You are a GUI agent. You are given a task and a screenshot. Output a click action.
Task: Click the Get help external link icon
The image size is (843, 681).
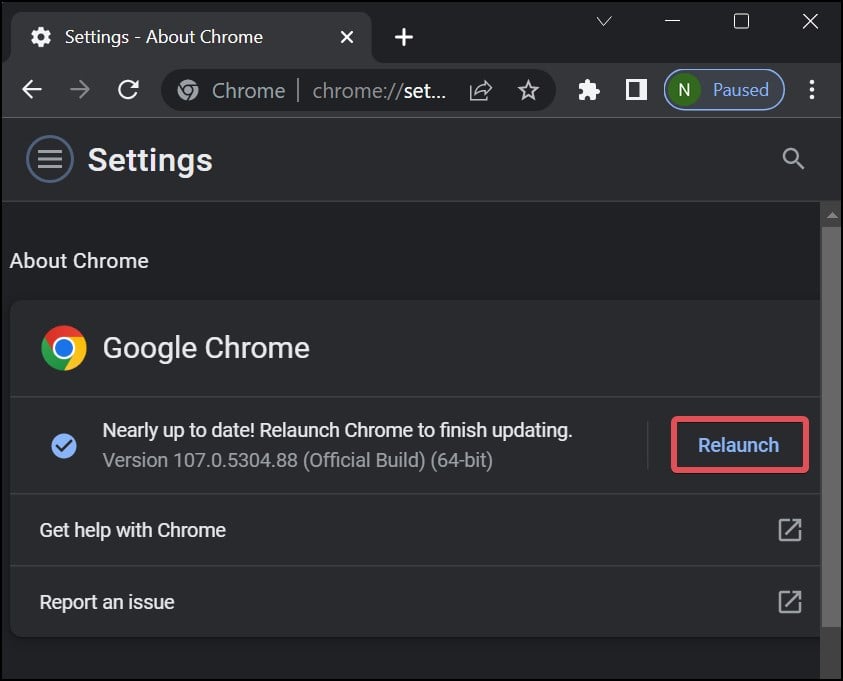click(x=790, y=530)
